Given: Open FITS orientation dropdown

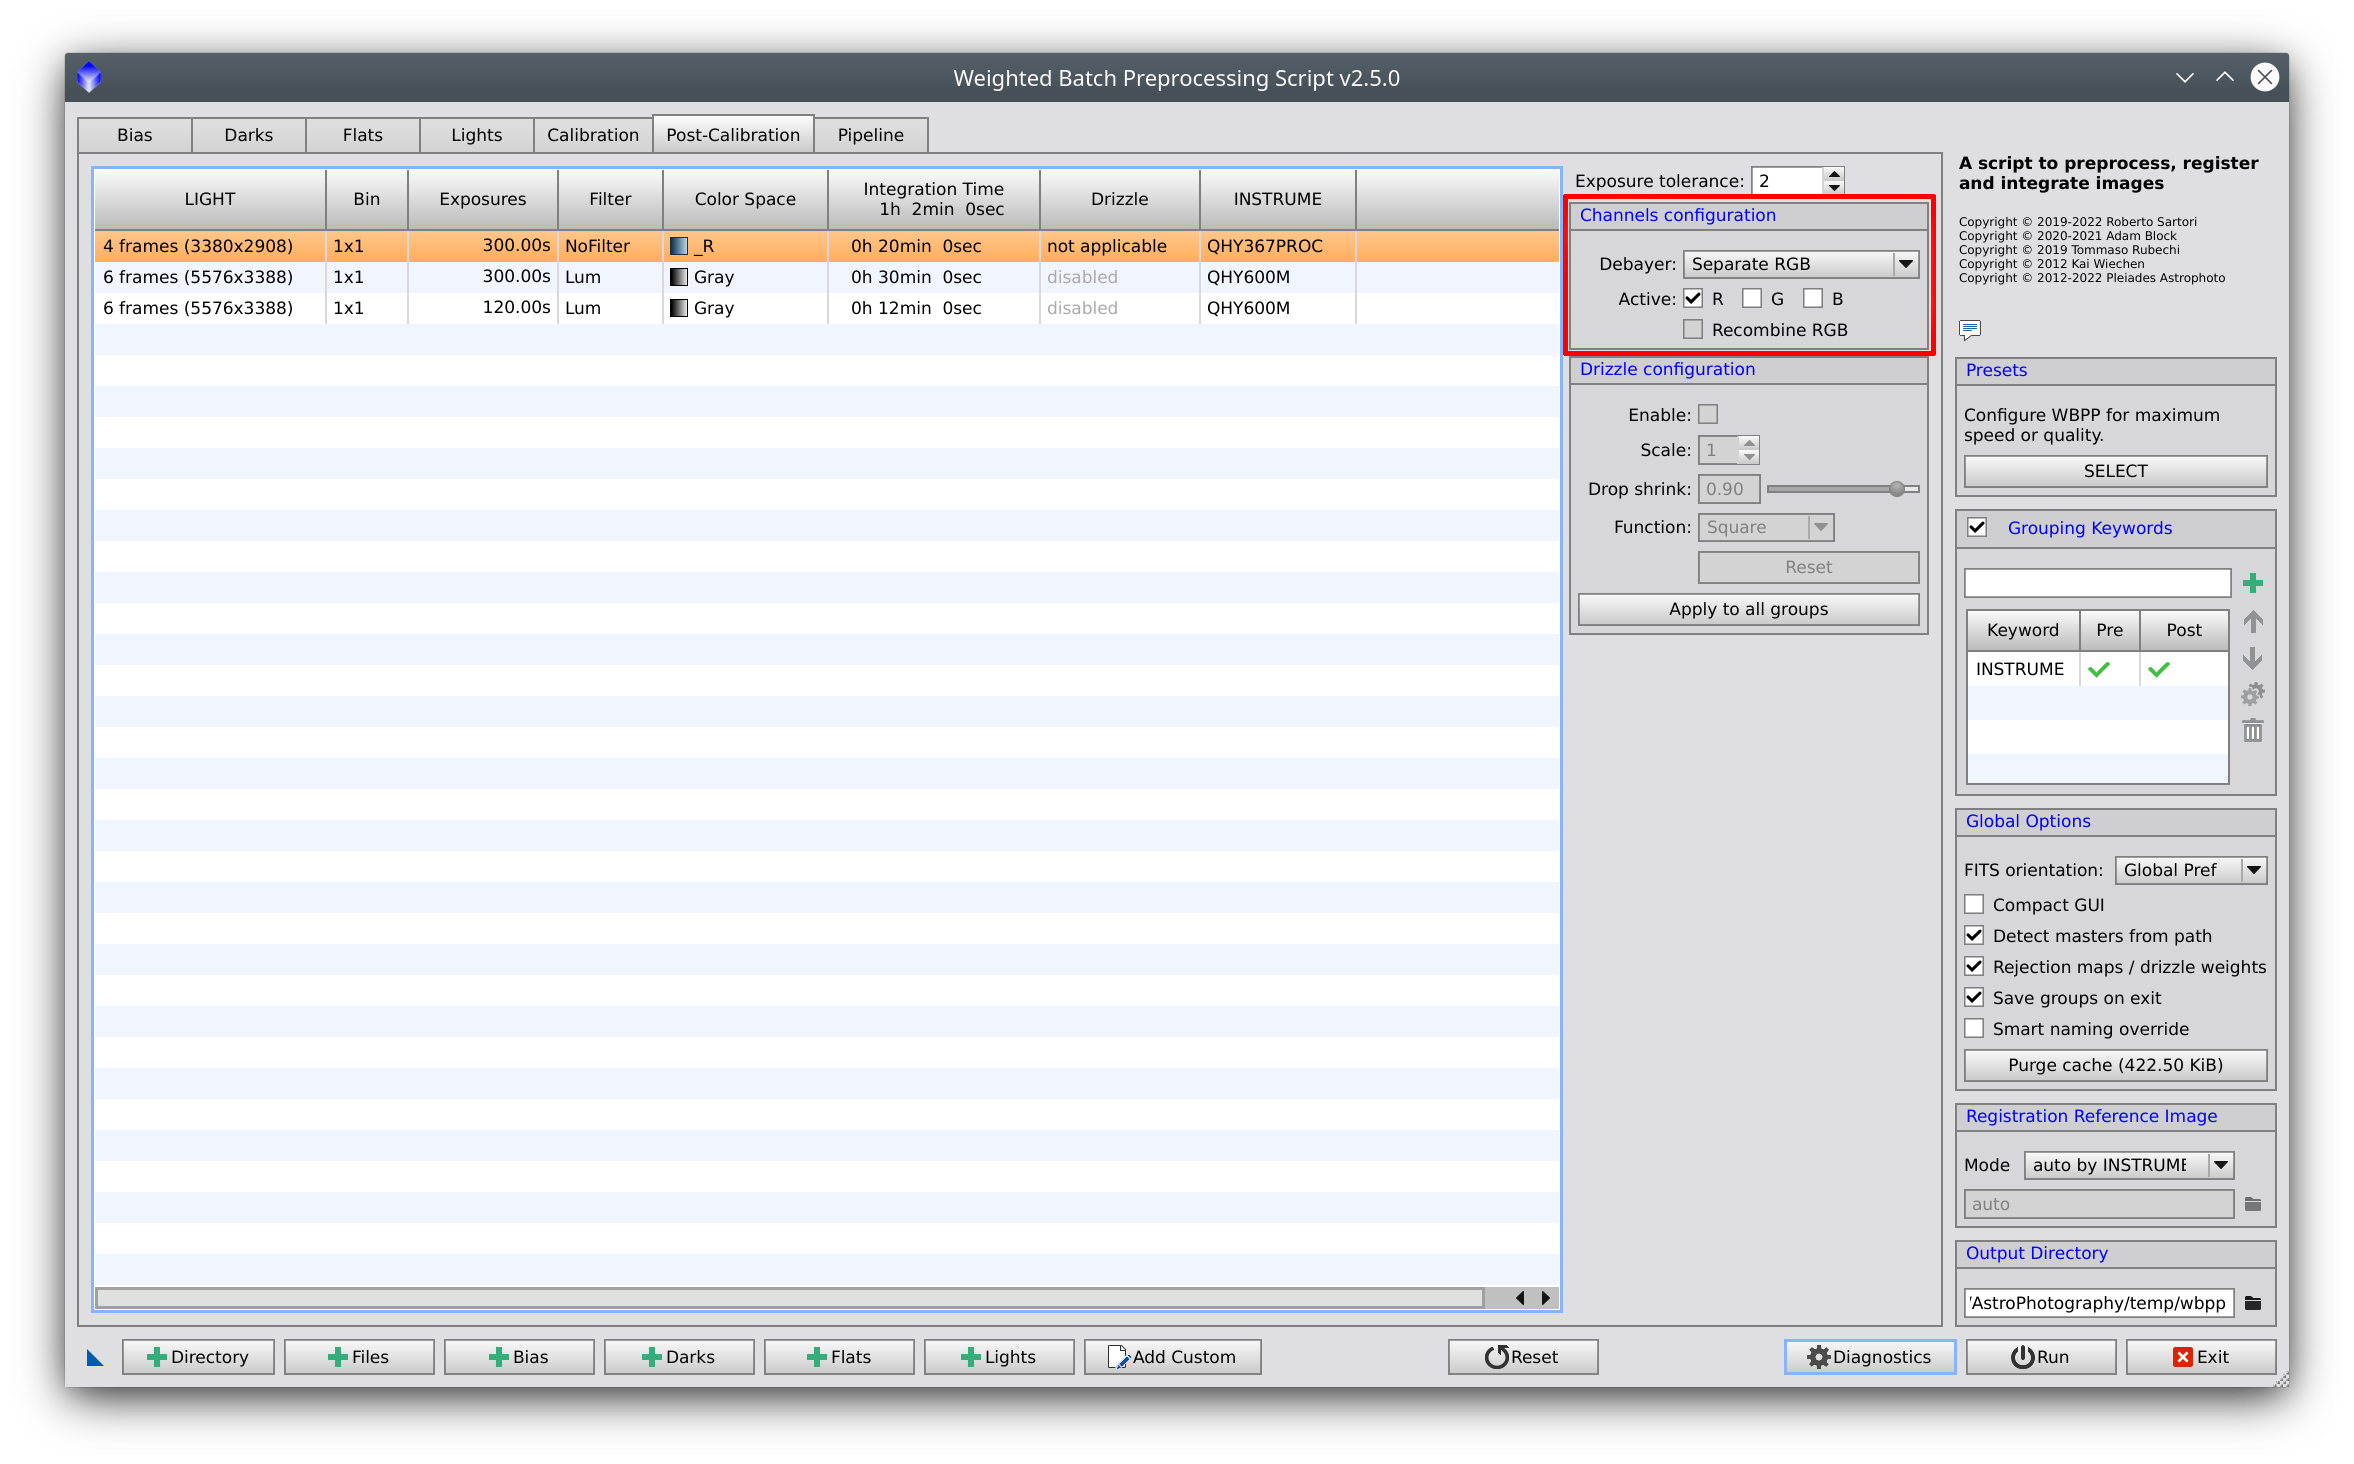Looking at the screenshot, I should 2190,870.
